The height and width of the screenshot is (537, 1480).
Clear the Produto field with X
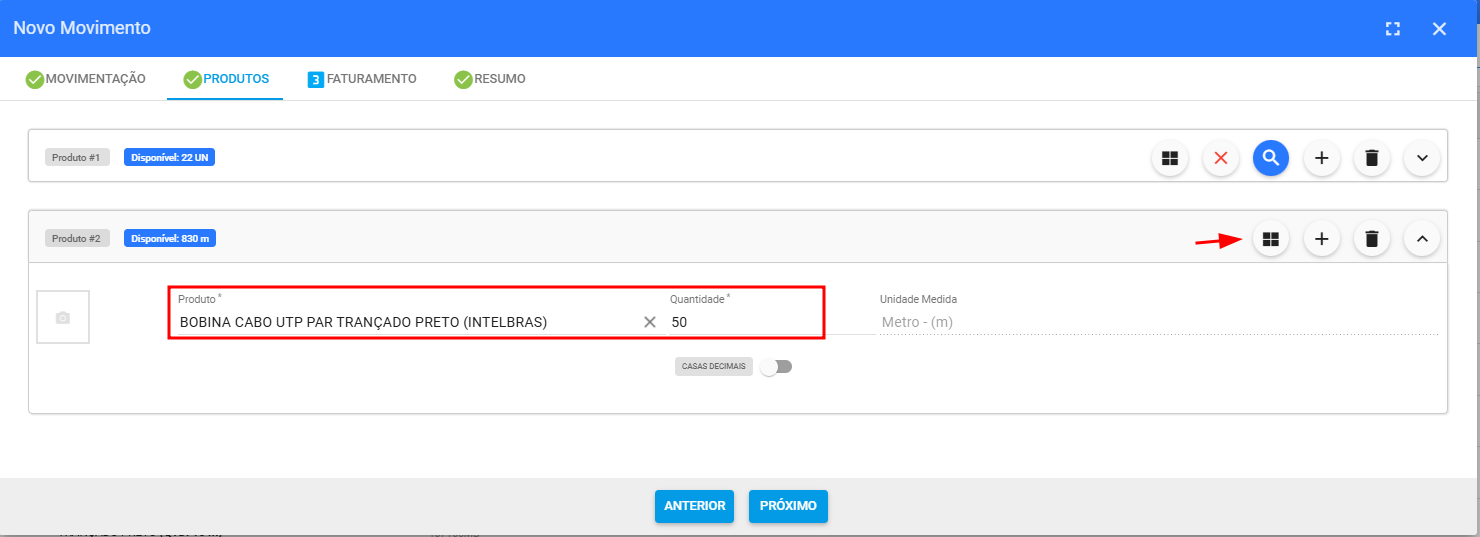click(x=650, y=322)
